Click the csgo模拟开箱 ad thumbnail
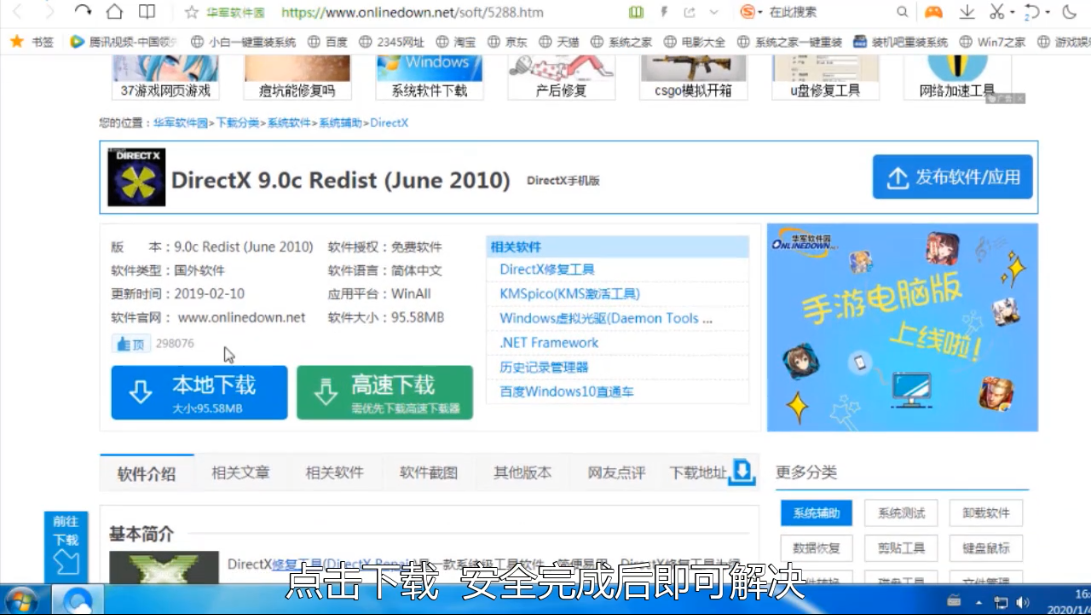1091x615 pixels. [693, 78]
